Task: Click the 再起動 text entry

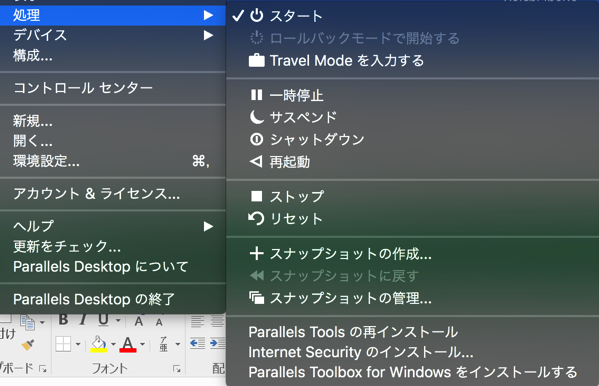Action: point(290,162)
